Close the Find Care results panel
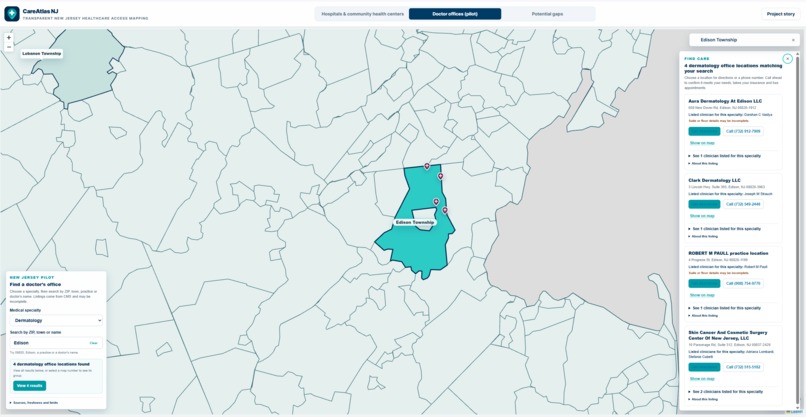Image resolution: width=806 pixels, height=417 pixels. 787,59
